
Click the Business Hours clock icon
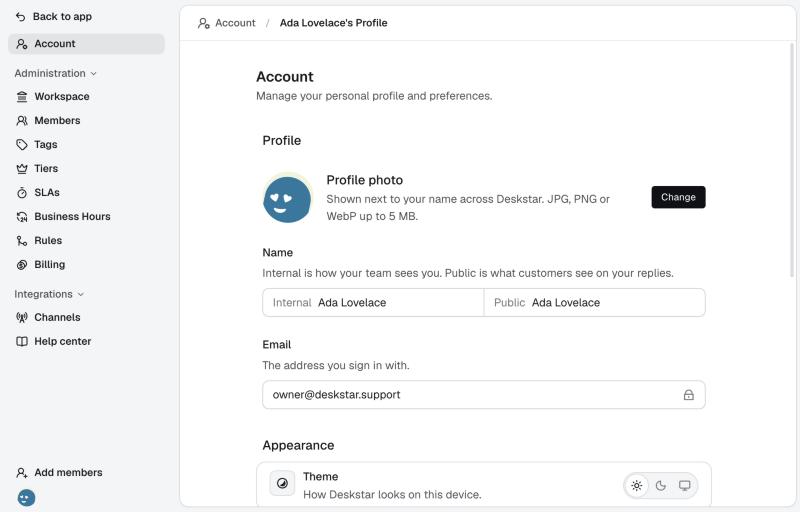pyautogui.click(x=21, y=217)
